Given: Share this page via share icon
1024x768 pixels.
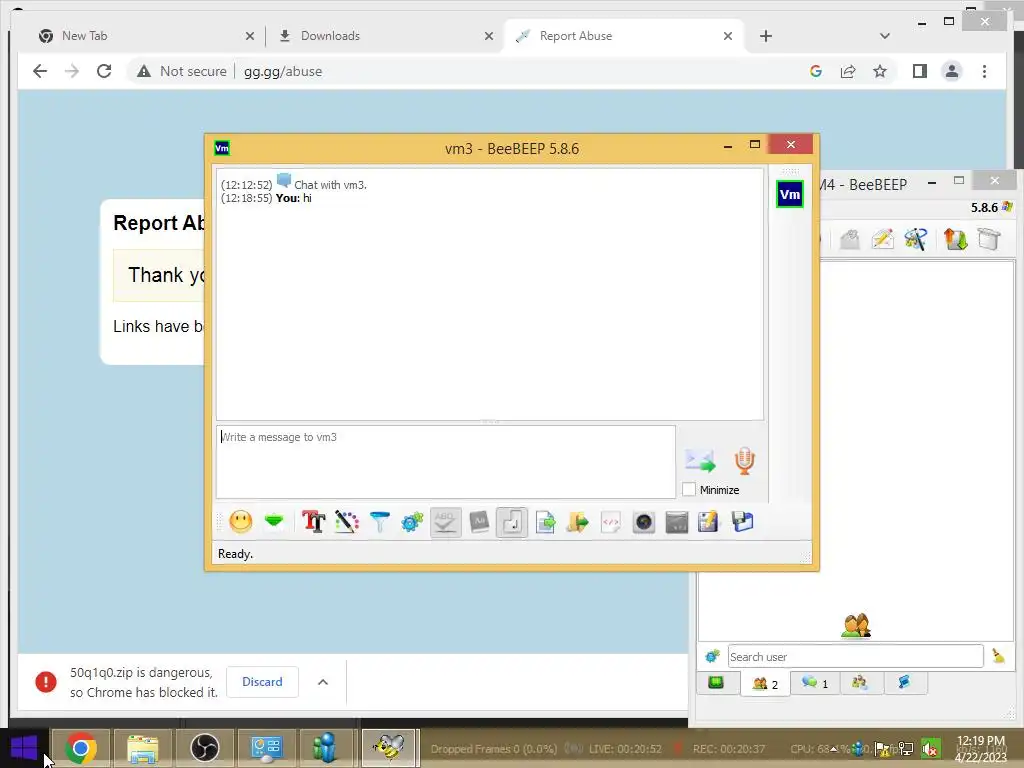Looking at the screenshot, I should (x=848, y=71).
